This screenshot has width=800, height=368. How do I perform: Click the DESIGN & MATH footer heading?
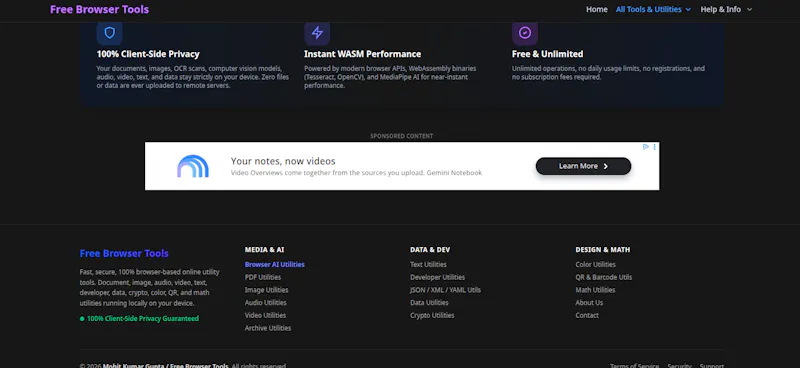coord(603,250)
